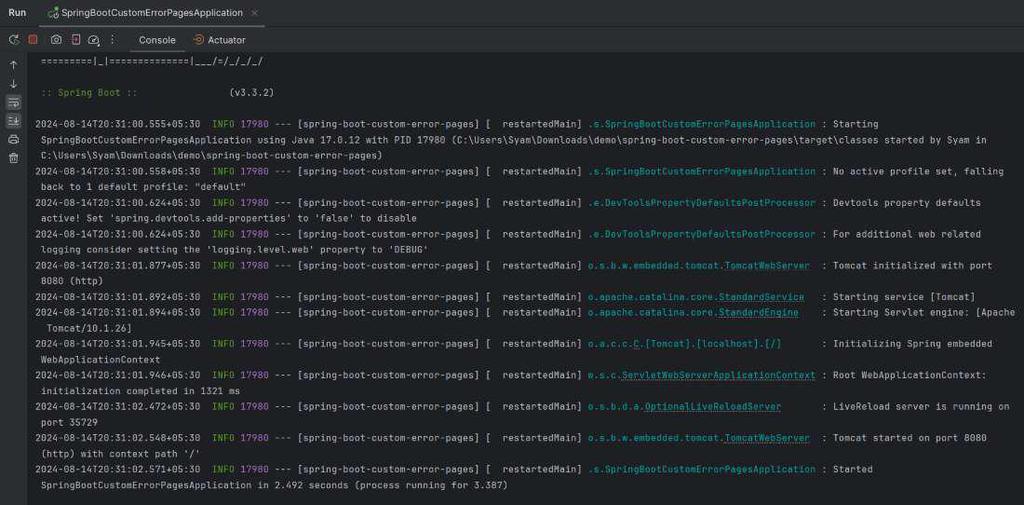Click SpringBootCustomErrorPagesApplication class on the 20:31:02.571 line
The height and width of the screenshot is (505, 1024).
[701, 470]
